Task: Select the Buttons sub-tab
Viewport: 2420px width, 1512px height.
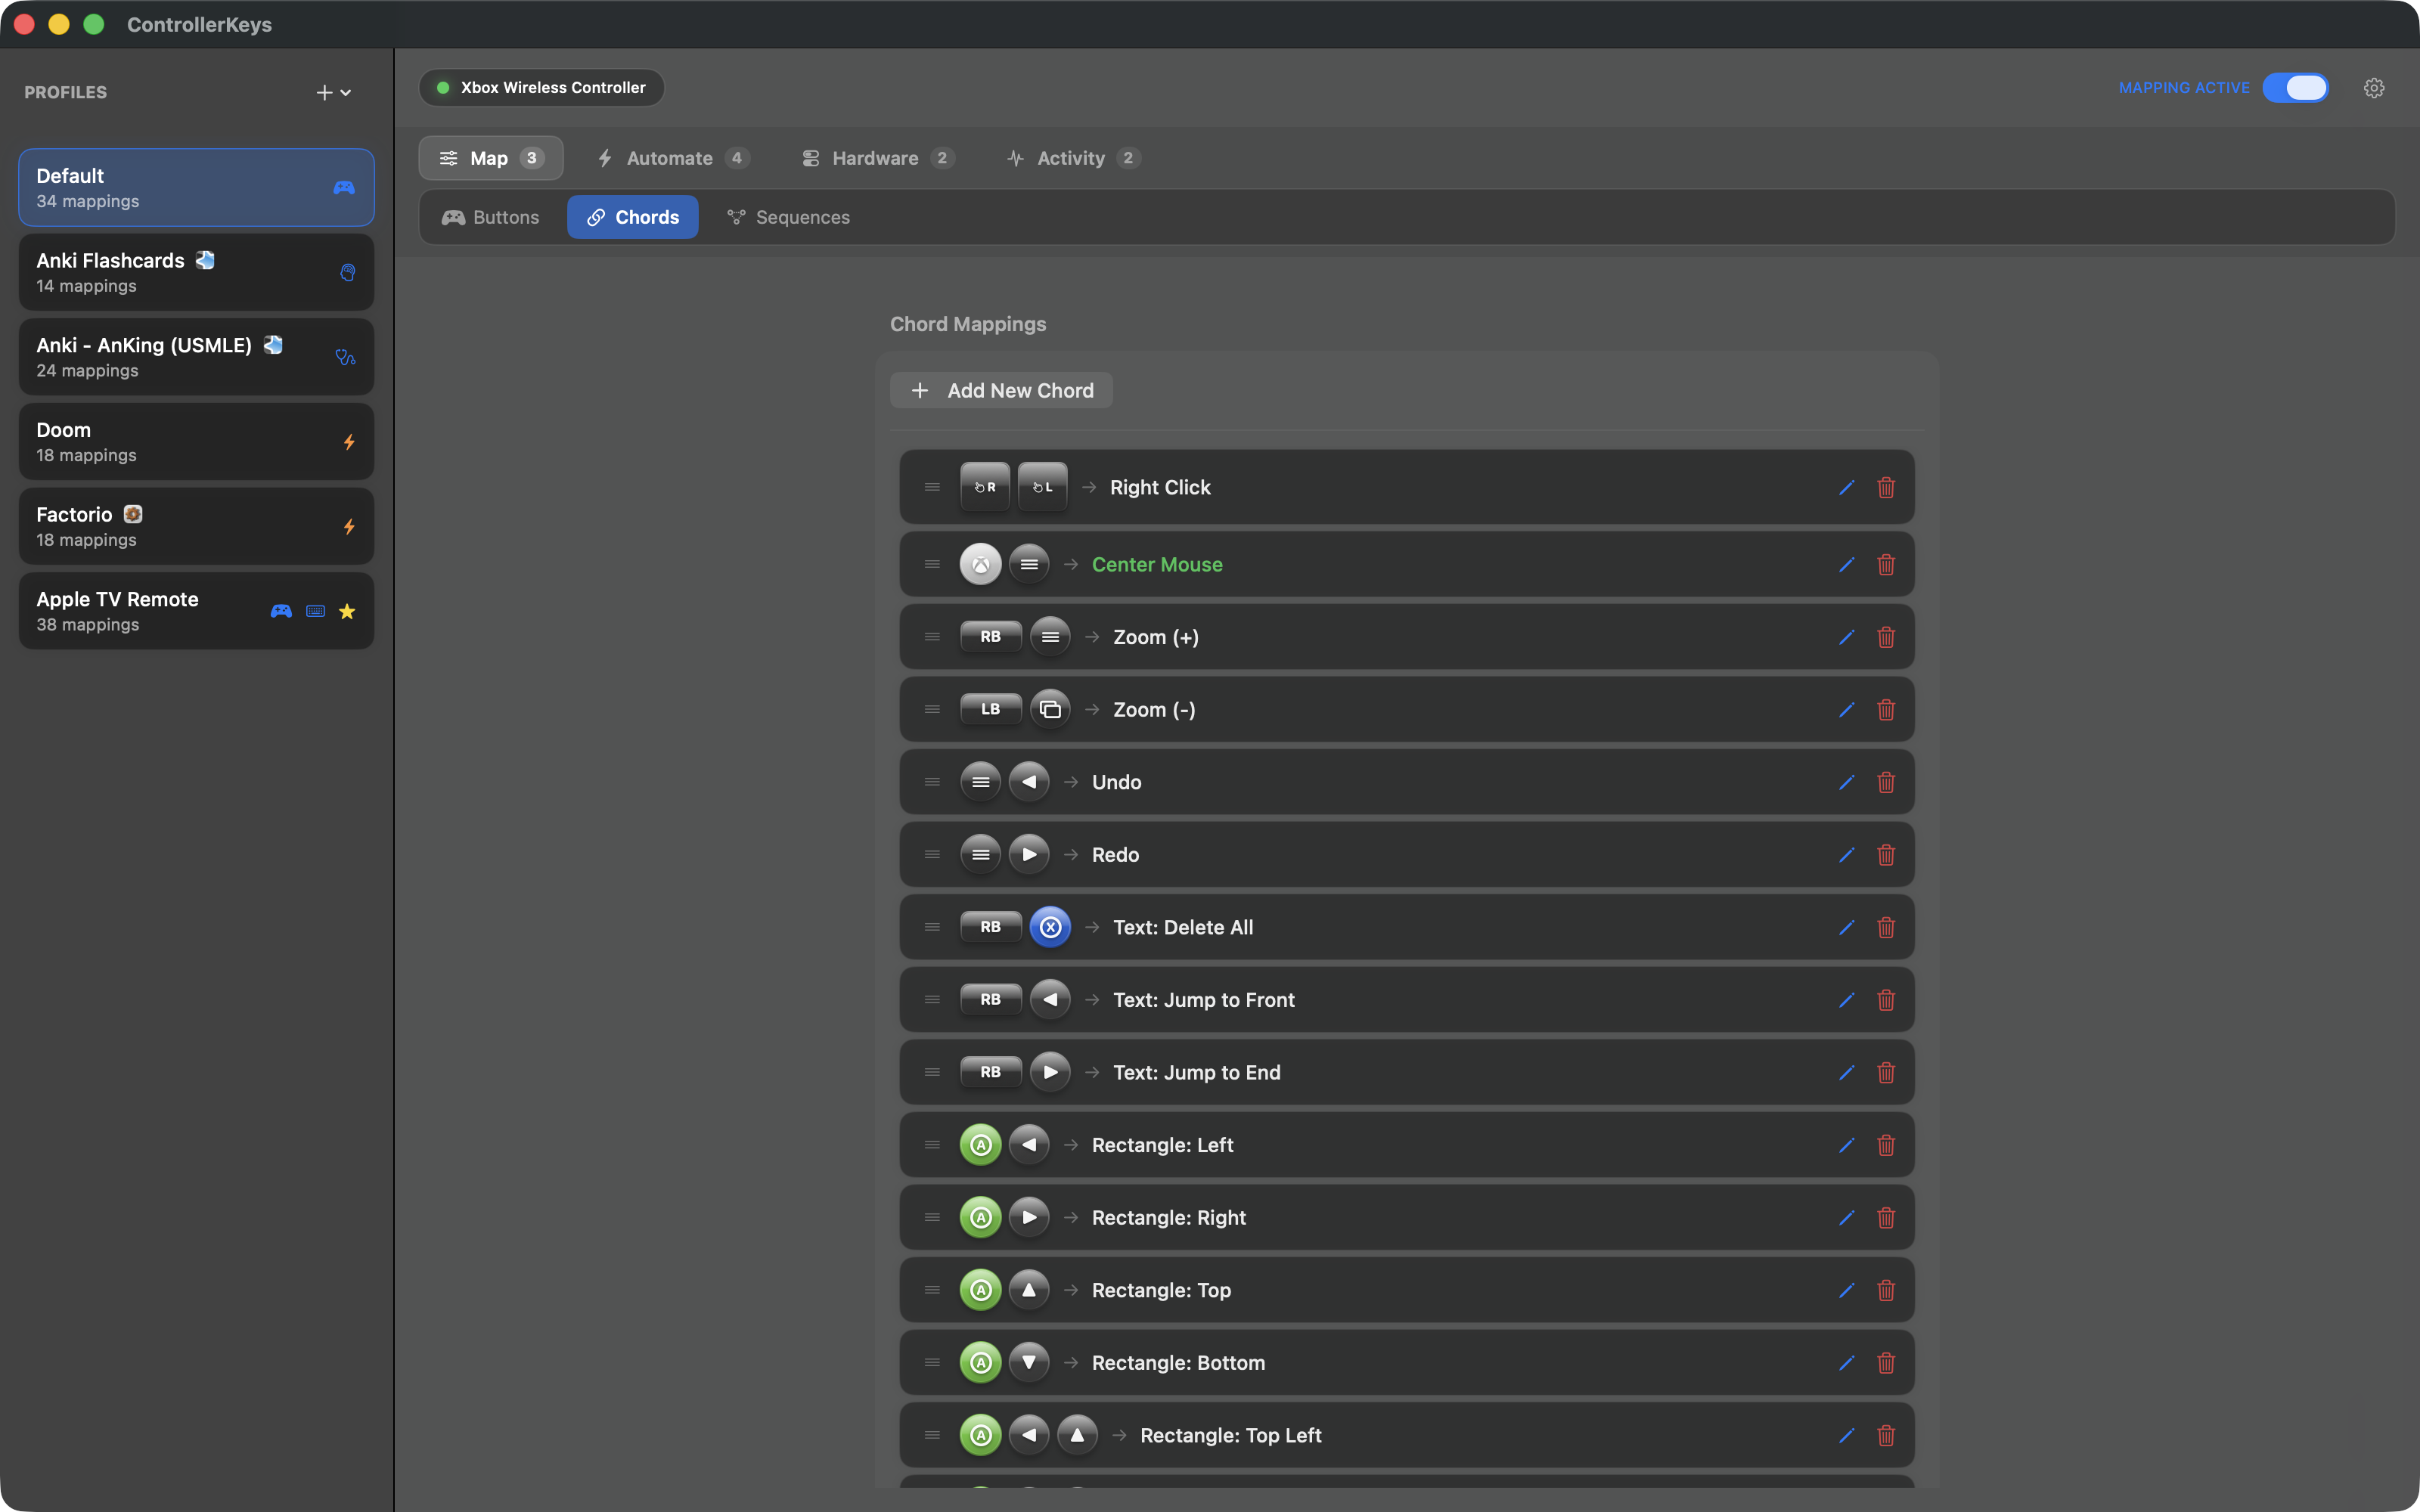Action: [491, 217]
